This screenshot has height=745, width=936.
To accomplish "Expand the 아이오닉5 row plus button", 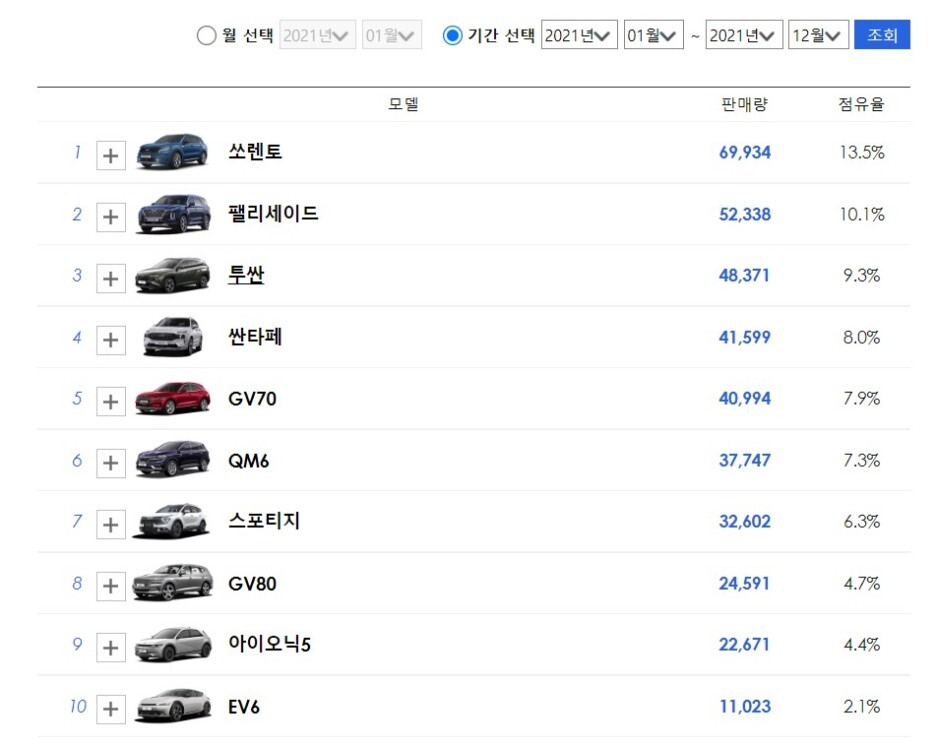I will tap(111, 647).
